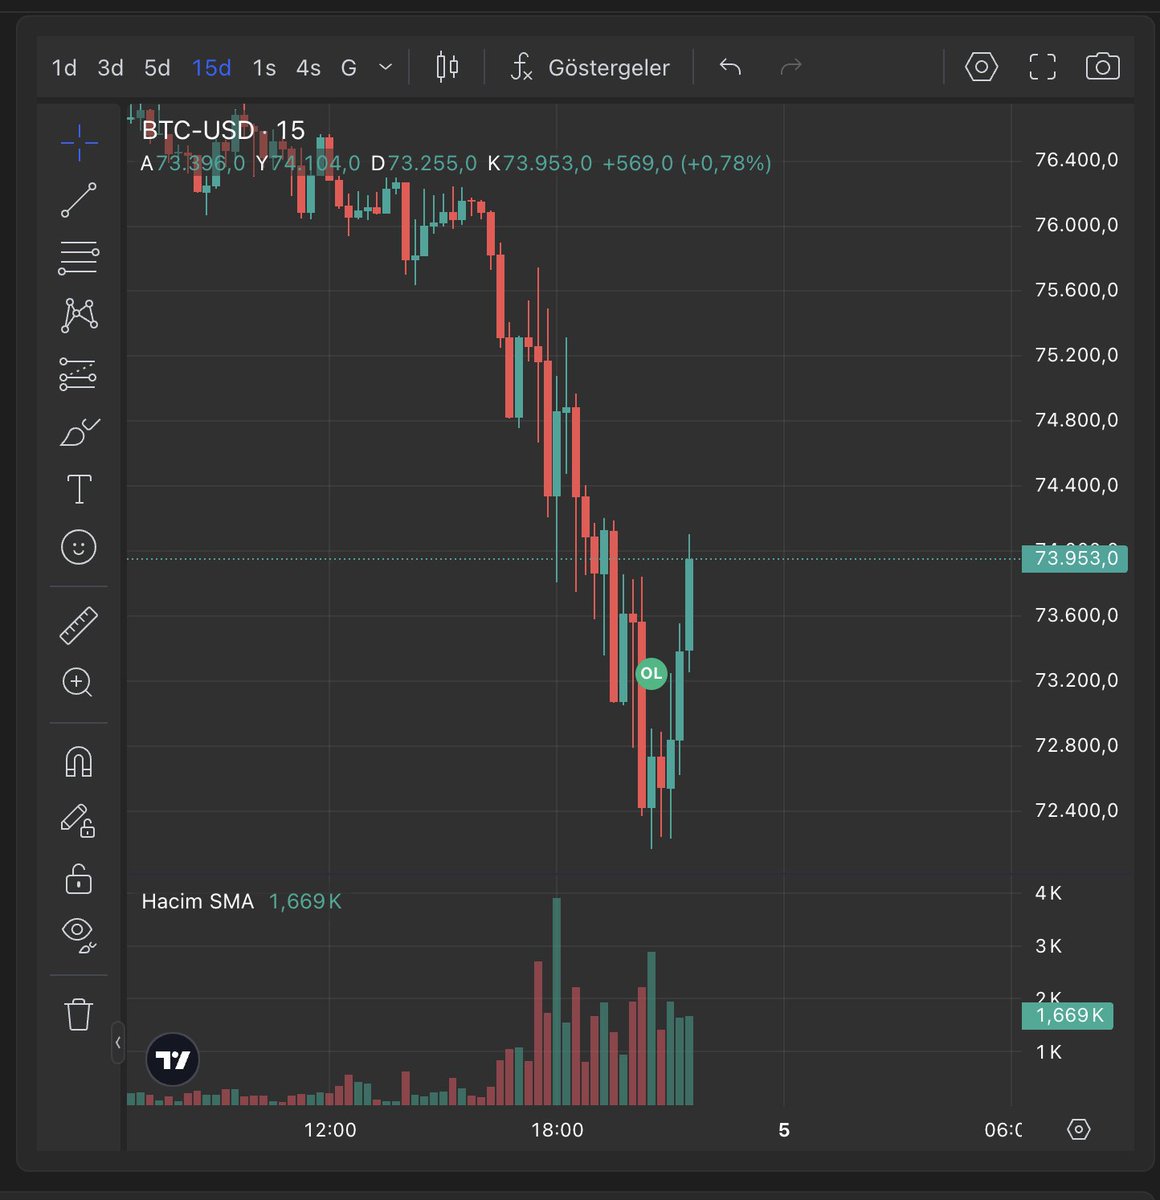
Task: Choose the text annotation tool
Action: (x=79, y=489)
